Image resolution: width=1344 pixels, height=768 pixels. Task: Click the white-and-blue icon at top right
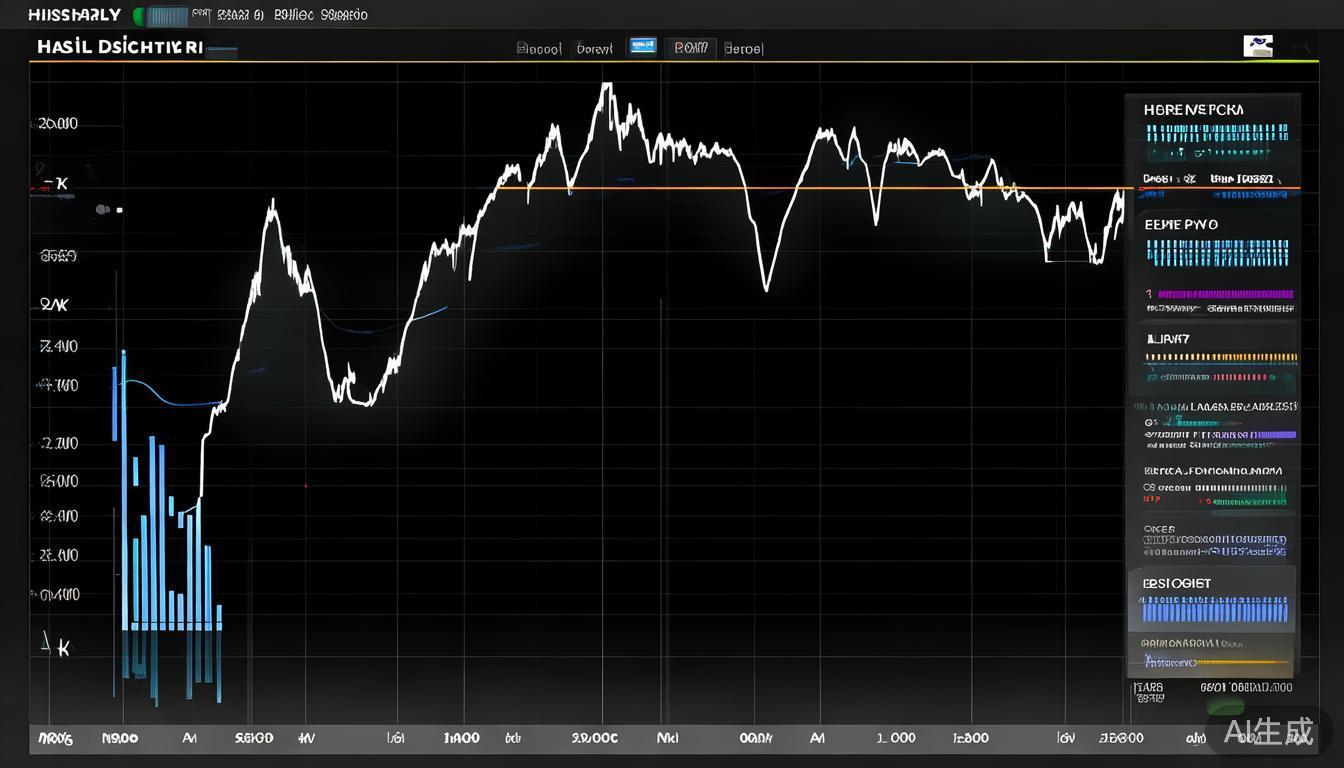click(1258, 45)
